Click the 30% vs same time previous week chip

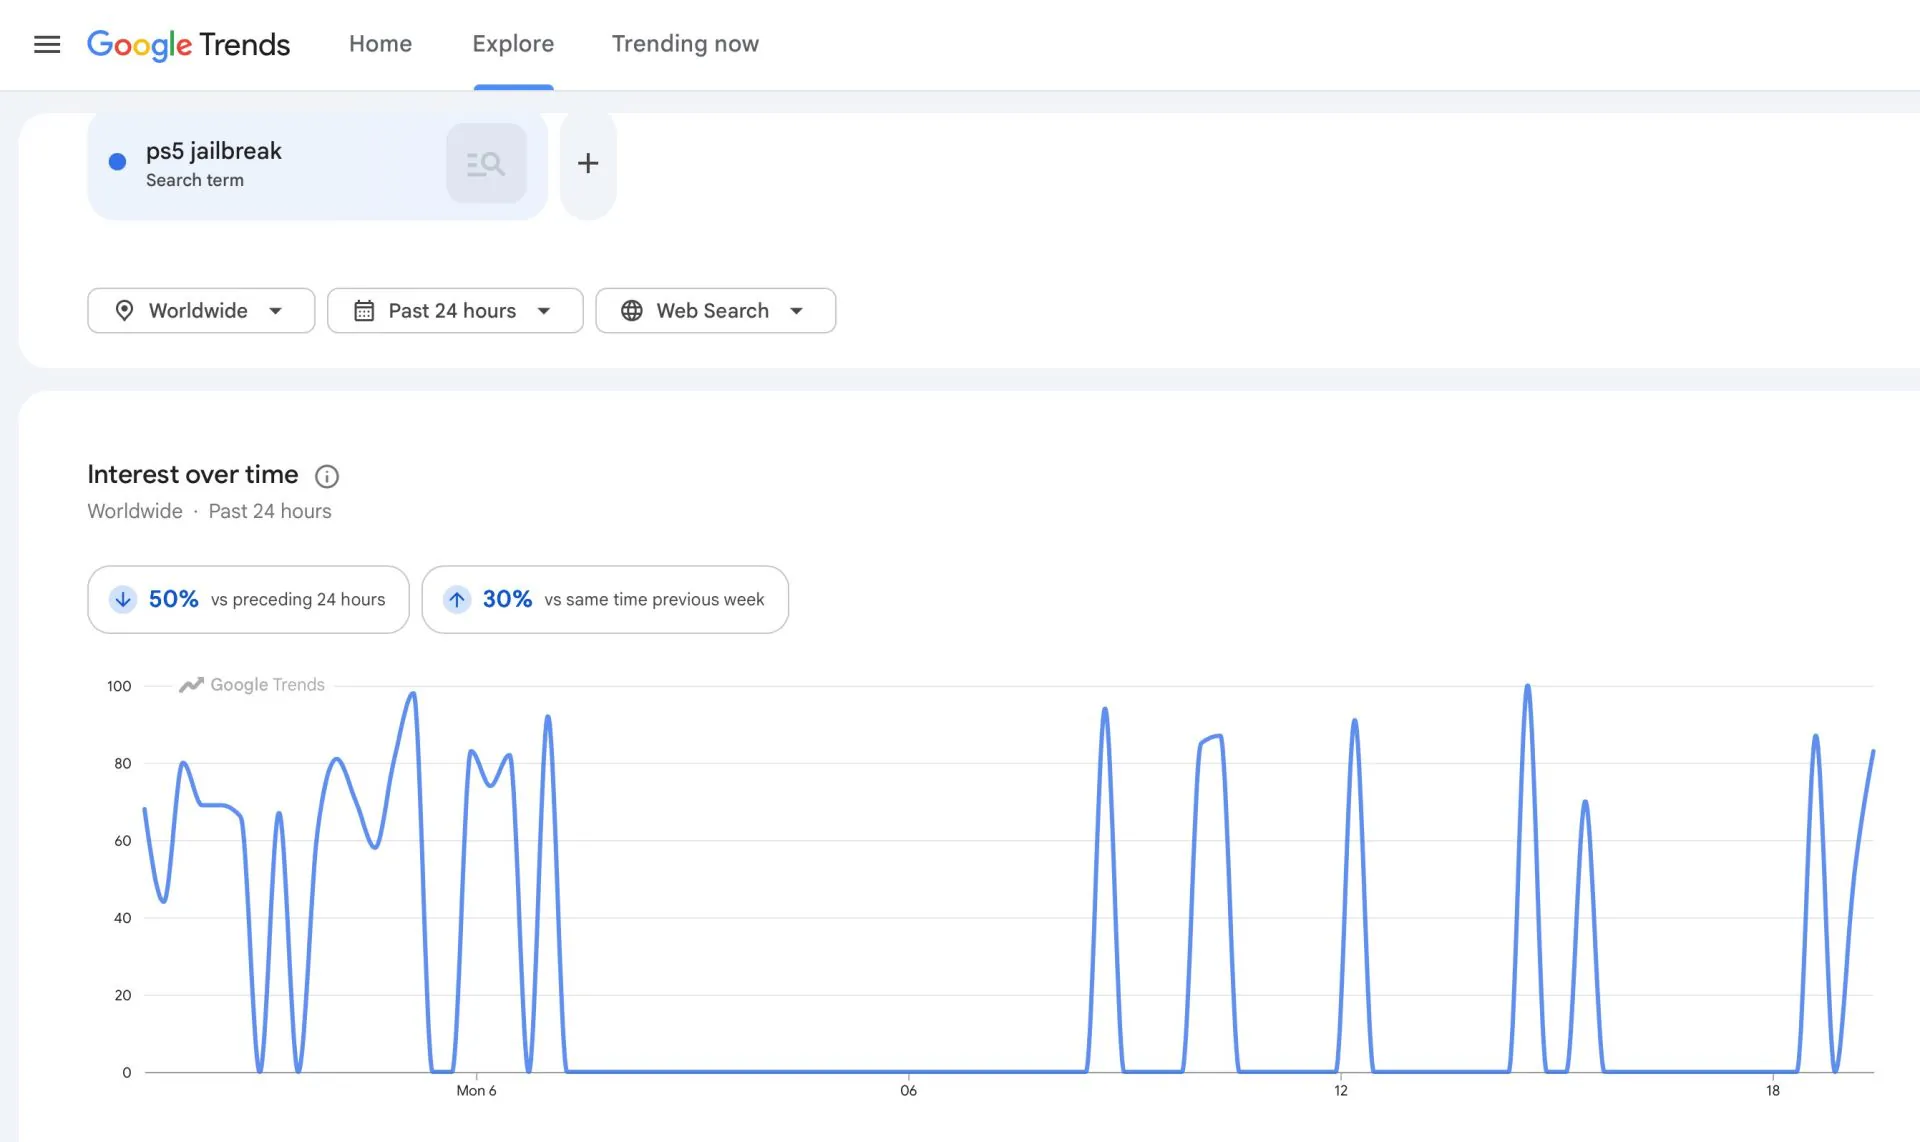[605, 599]
